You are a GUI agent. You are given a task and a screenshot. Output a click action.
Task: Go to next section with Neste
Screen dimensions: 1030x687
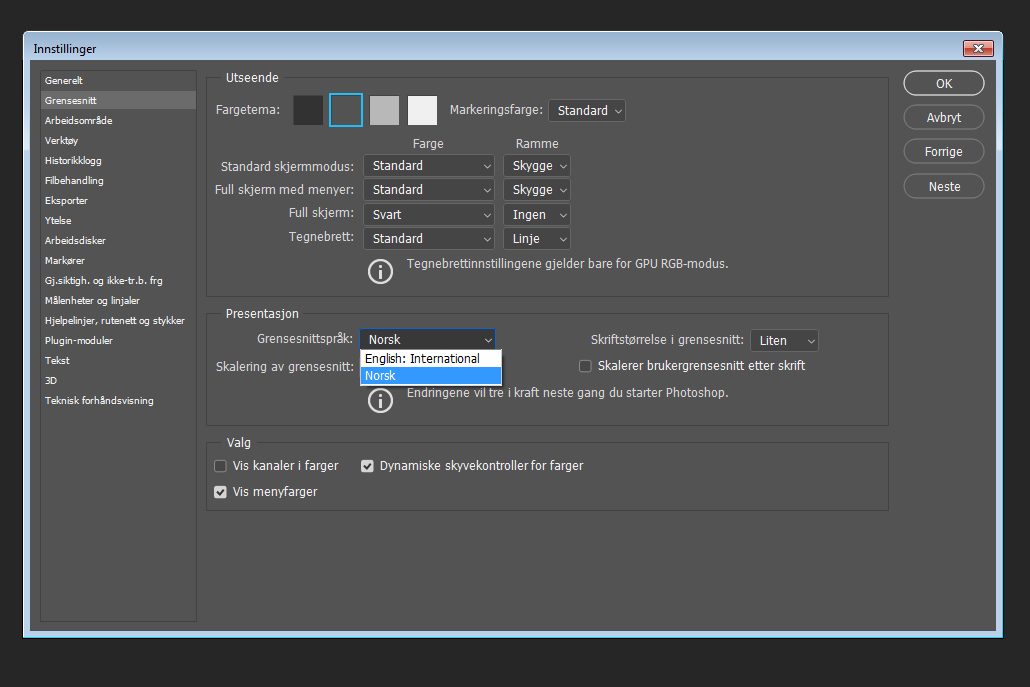944,187
